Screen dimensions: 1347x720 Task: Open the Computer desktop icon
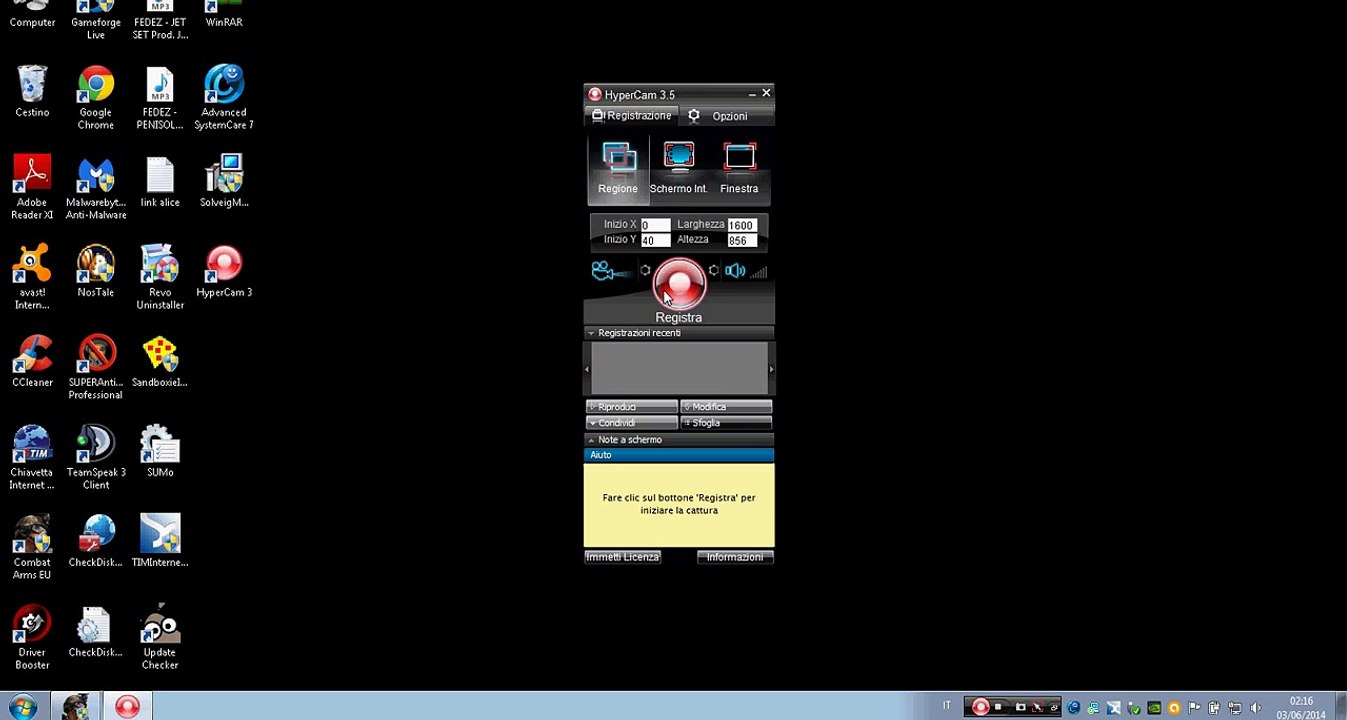pos(32,14)
